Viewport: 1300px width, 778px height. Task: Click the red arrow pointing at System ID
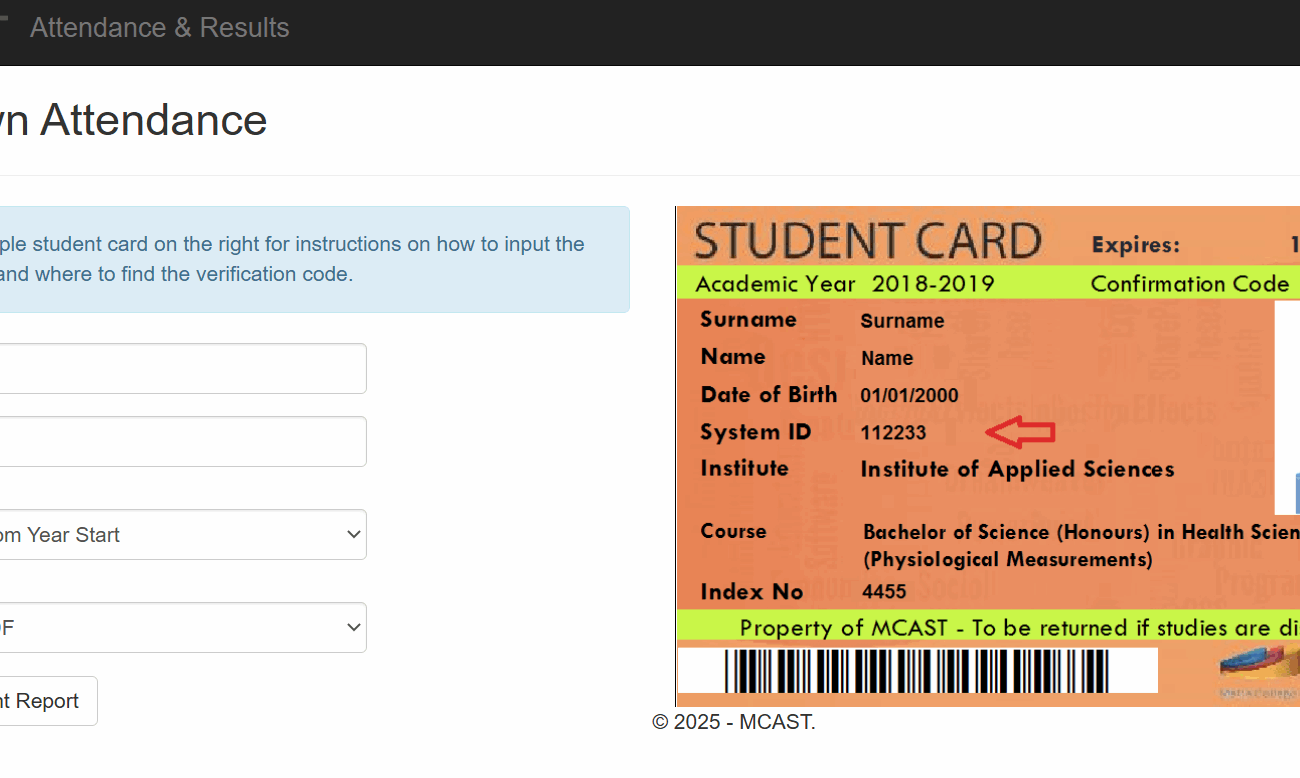click(1018, 431)
